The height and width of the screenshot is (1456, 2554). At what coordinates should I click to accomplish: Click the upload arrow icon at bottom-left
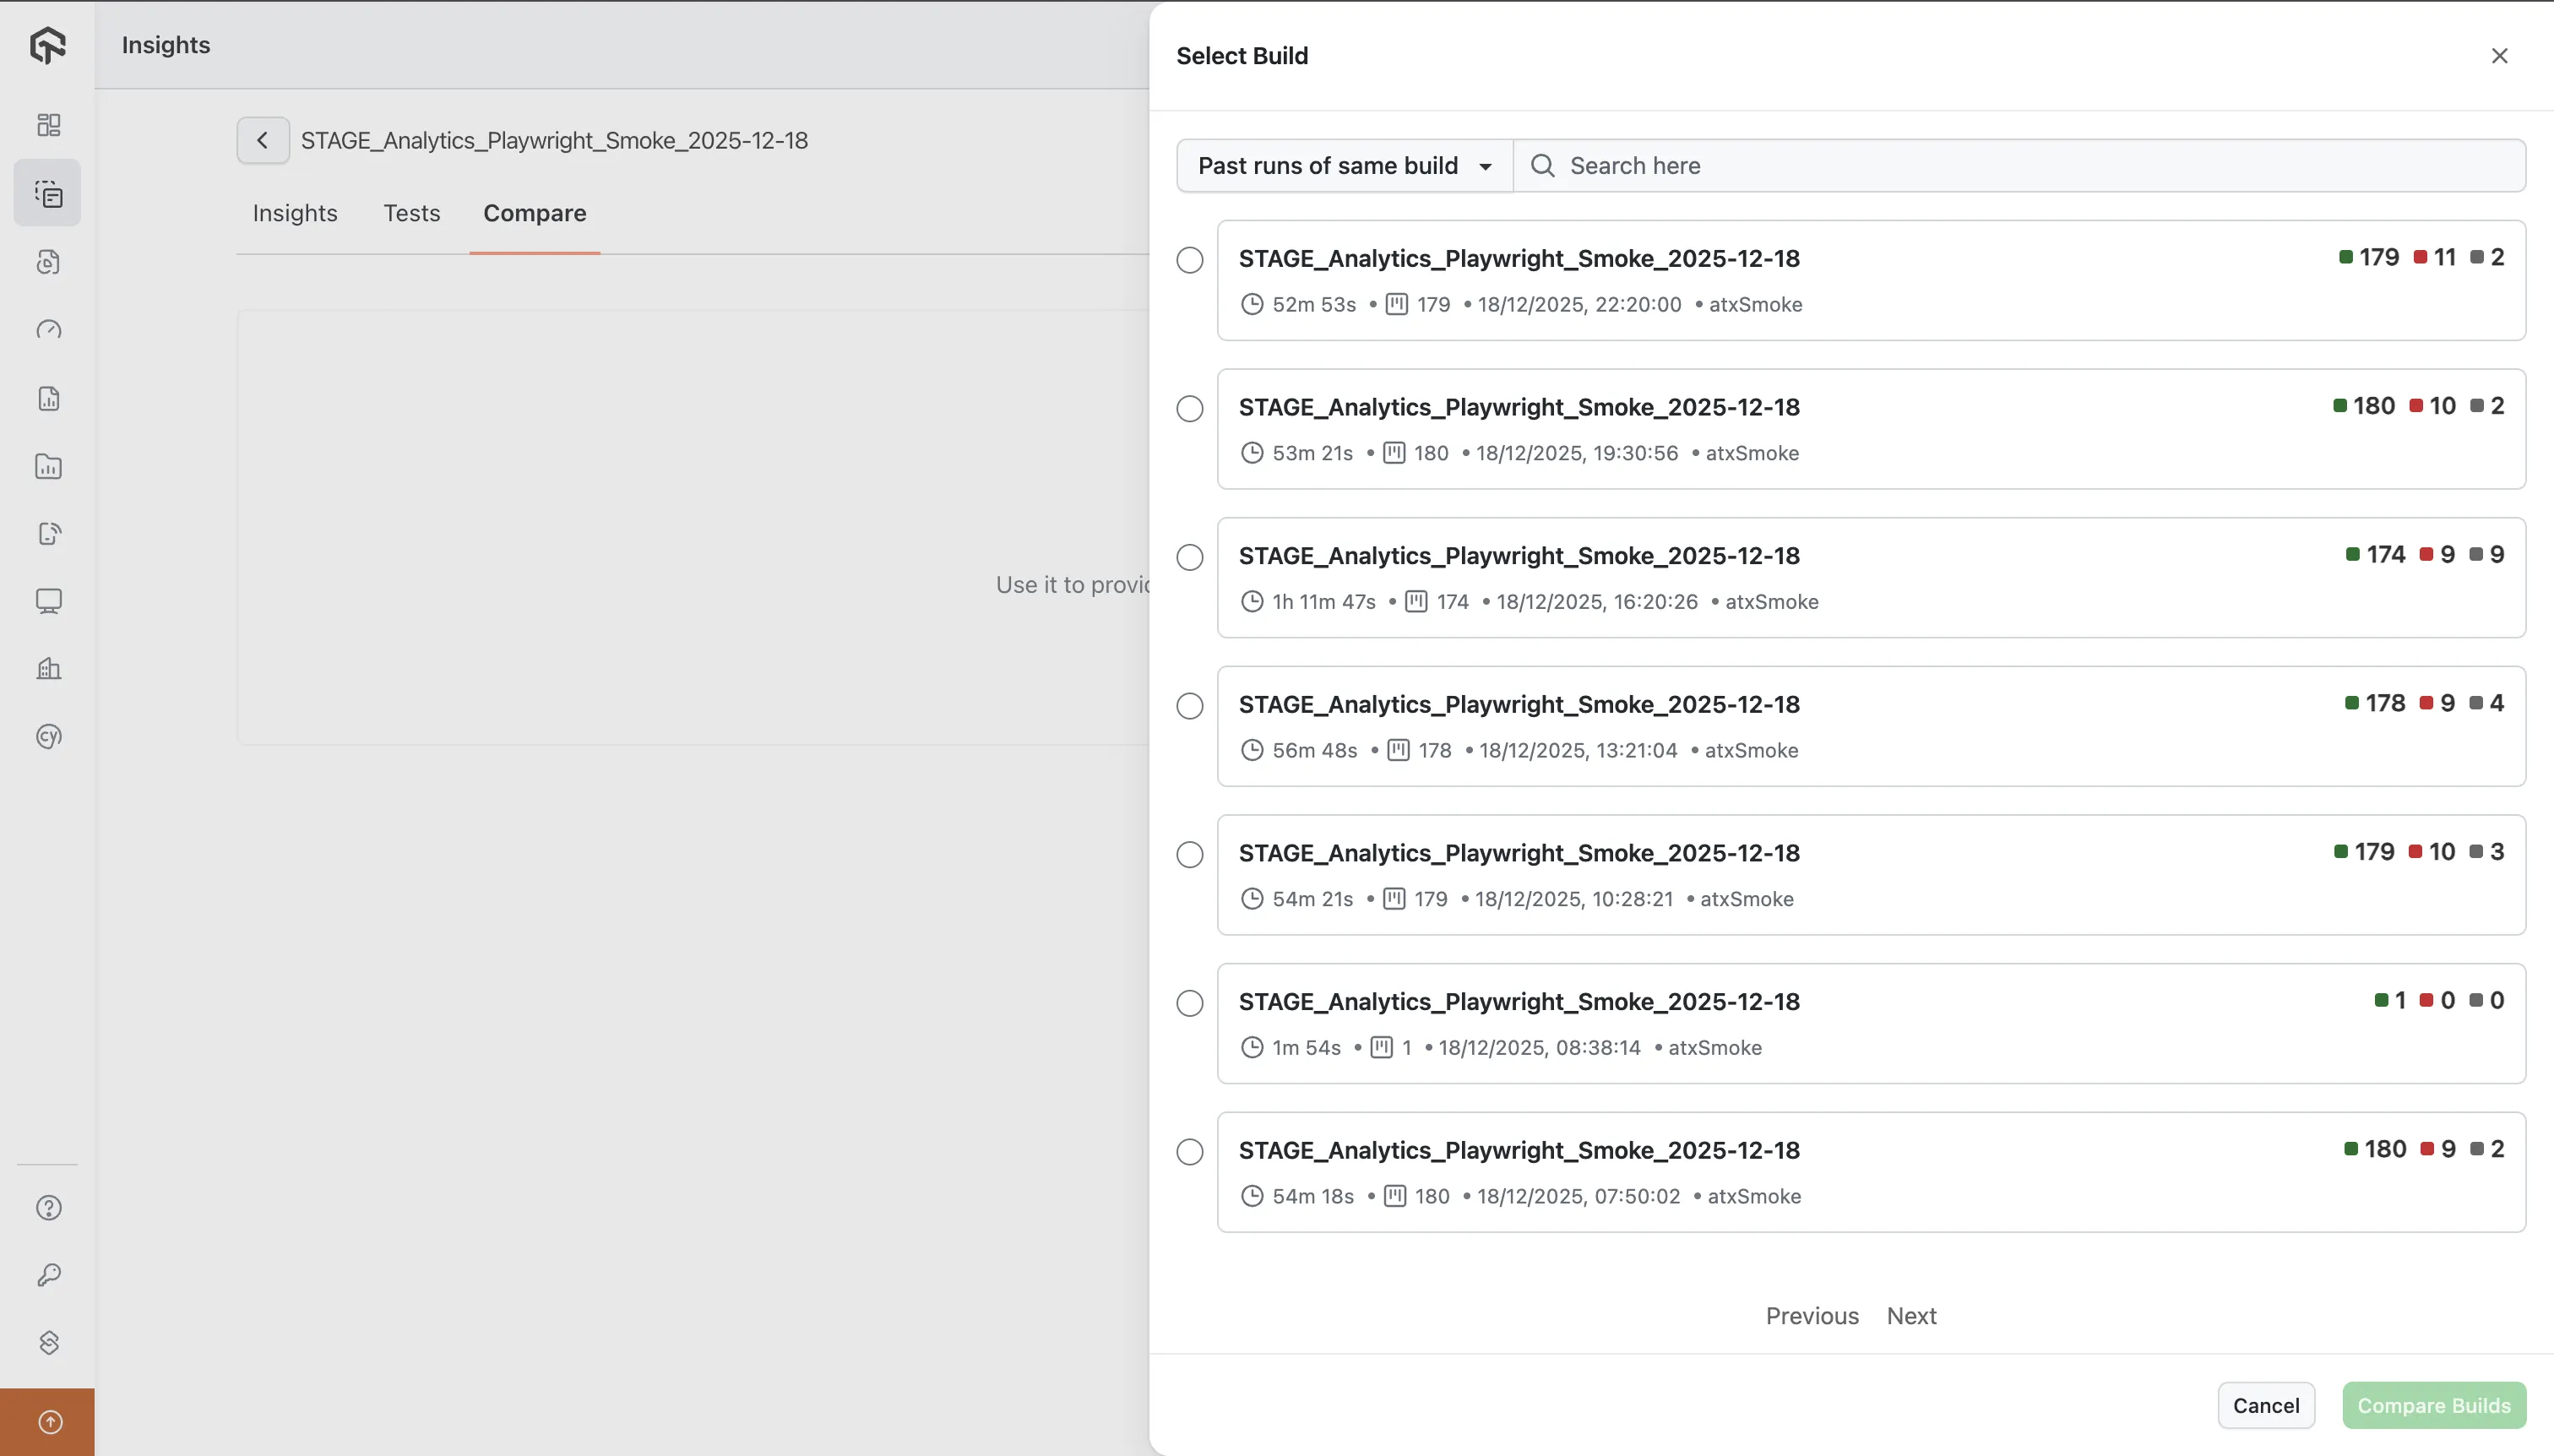(48, 1422)
